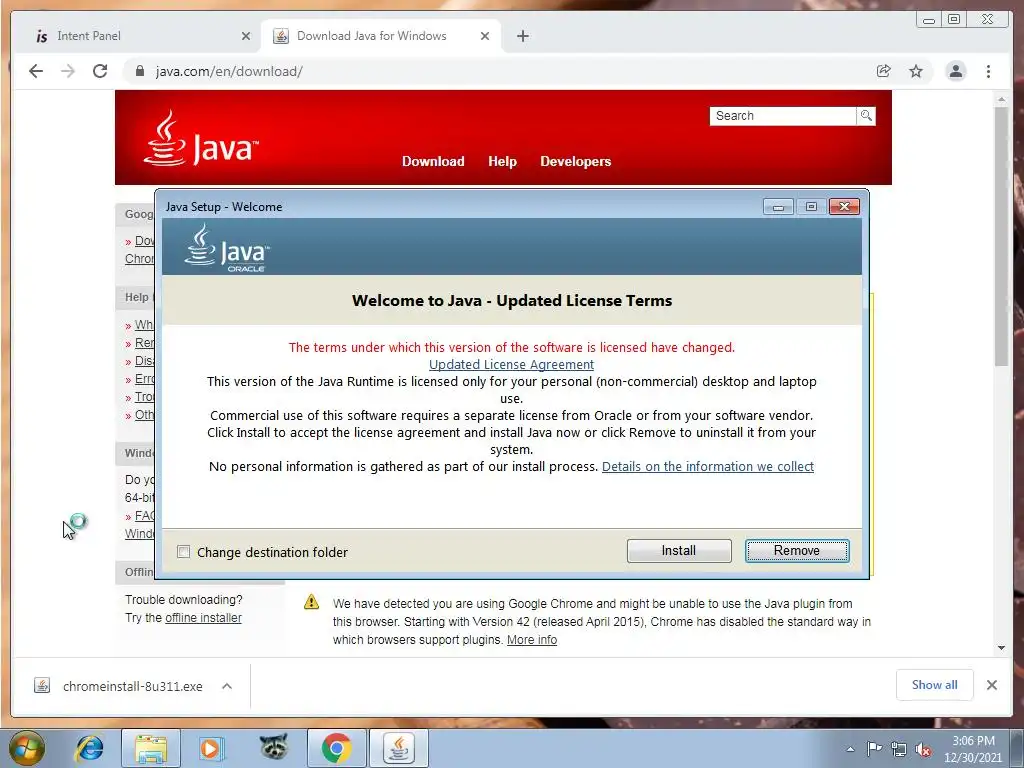Click the yellow warning triangle icon
This screenshot has width=1024, height=768.
312,602
